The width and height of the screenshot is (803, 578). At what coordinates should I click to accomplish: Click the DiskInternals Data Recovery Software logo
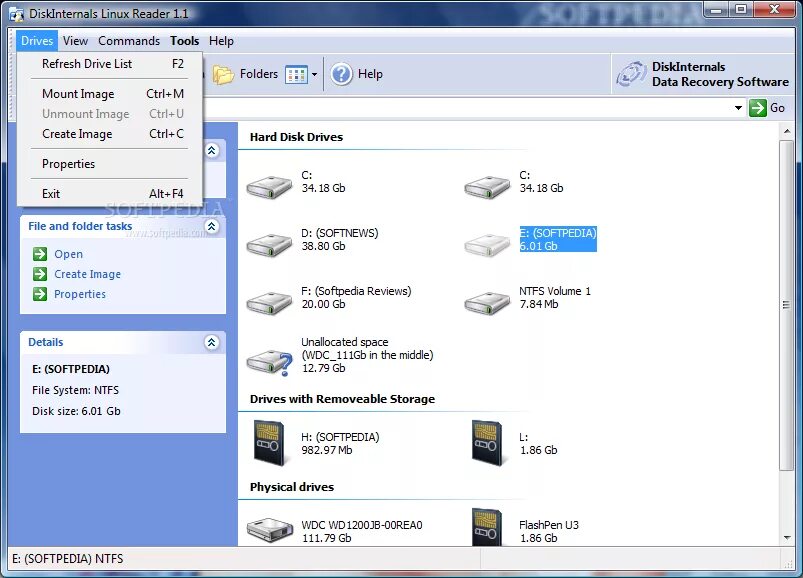coord(631,74)
